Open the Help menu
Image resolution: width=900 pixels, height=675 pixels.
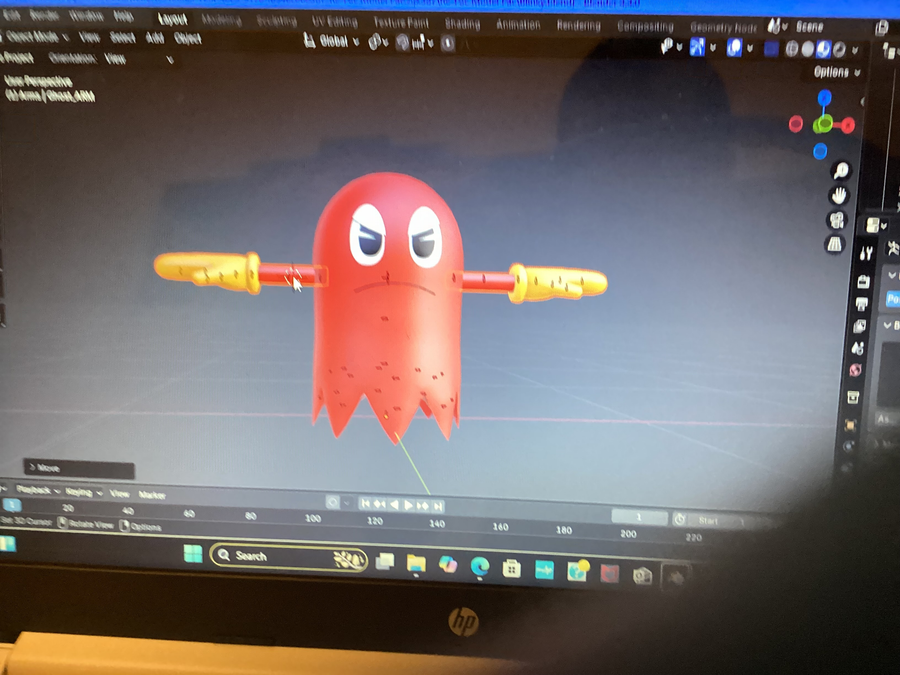coord(123,17)
